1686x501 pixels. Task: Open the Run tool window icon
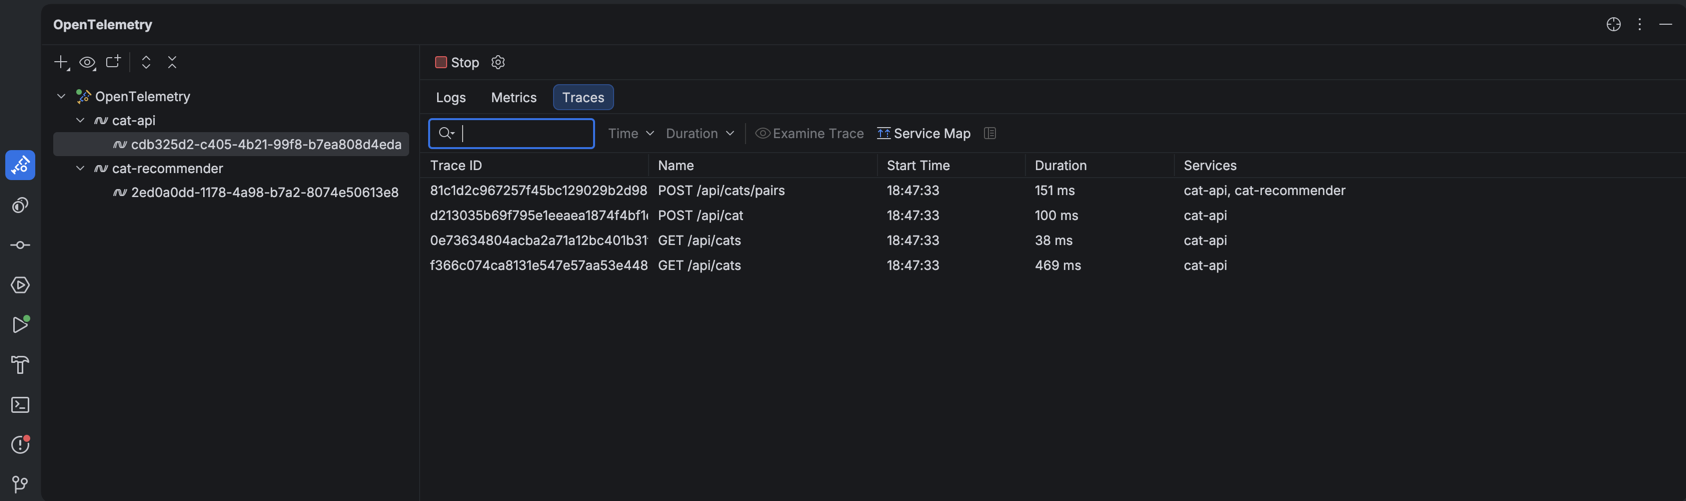pos(20,325)
